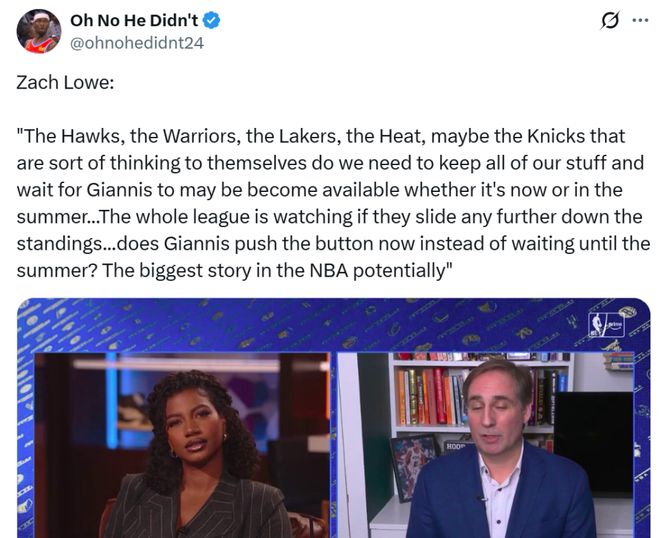Click the quote line starting "The Hawks, the Warriors"

[321, 136]
